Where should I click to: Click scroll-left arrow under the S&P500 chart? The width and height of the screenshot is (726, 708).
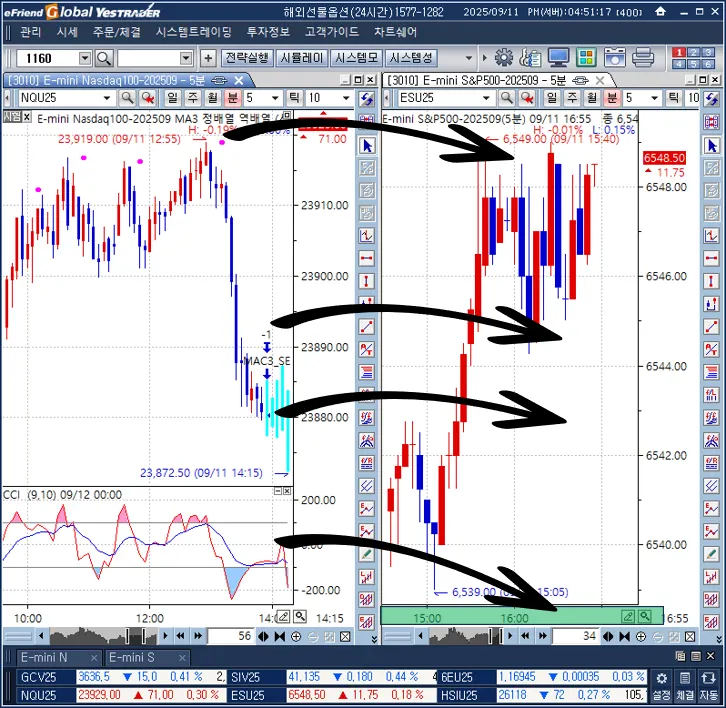coord(420,636)
